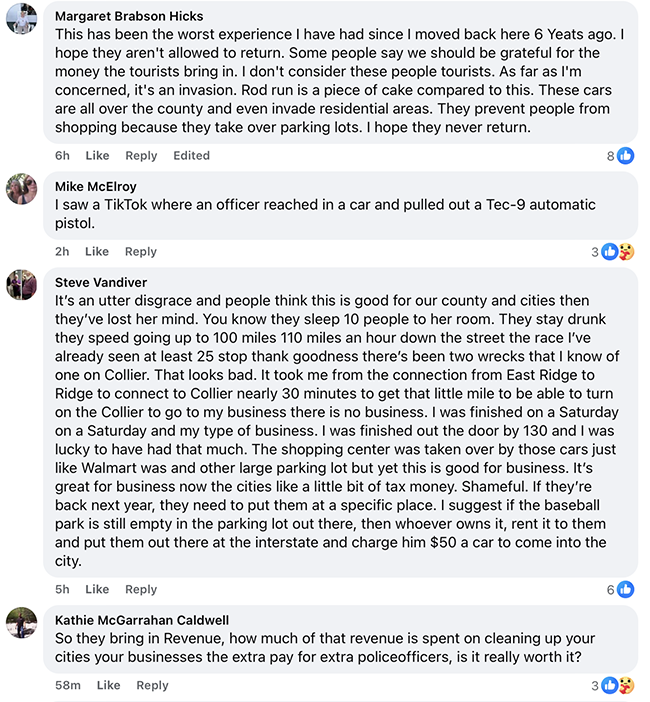This screenshot has height=702, width=650.
Task: Reply to Steve Vandiver's comment
Action: [x=141, y=590]
